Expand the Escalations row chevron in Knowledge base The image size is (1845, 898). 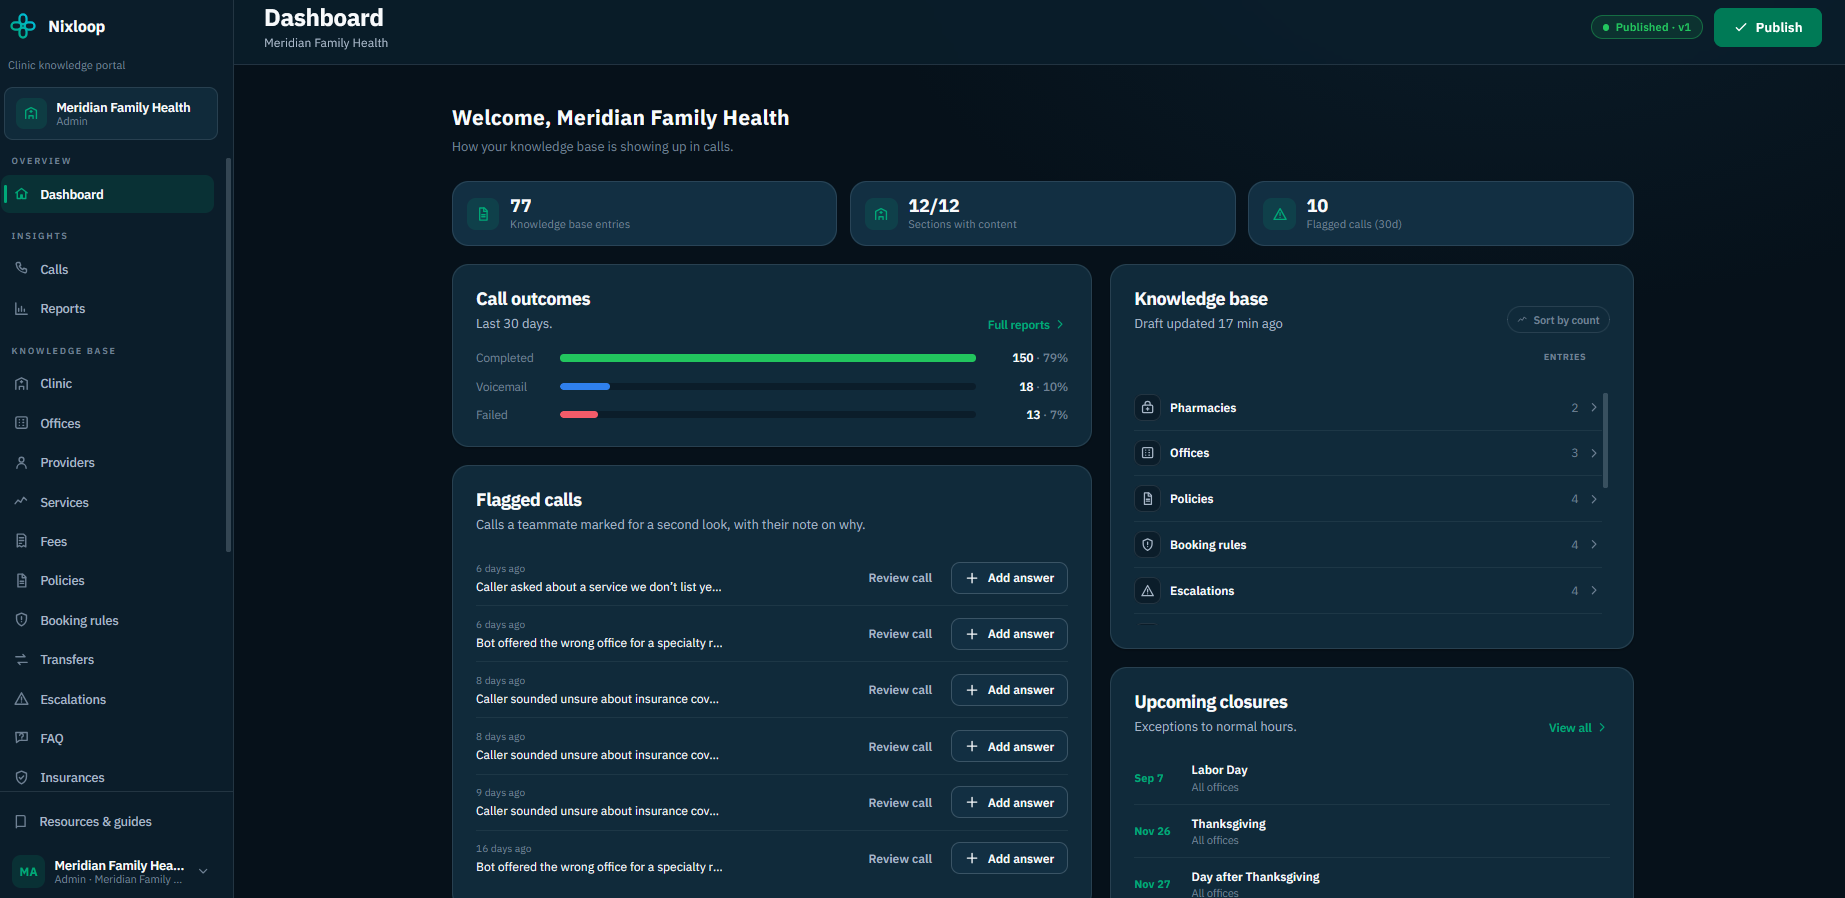pyautogui.click(x=1594, y=591)
